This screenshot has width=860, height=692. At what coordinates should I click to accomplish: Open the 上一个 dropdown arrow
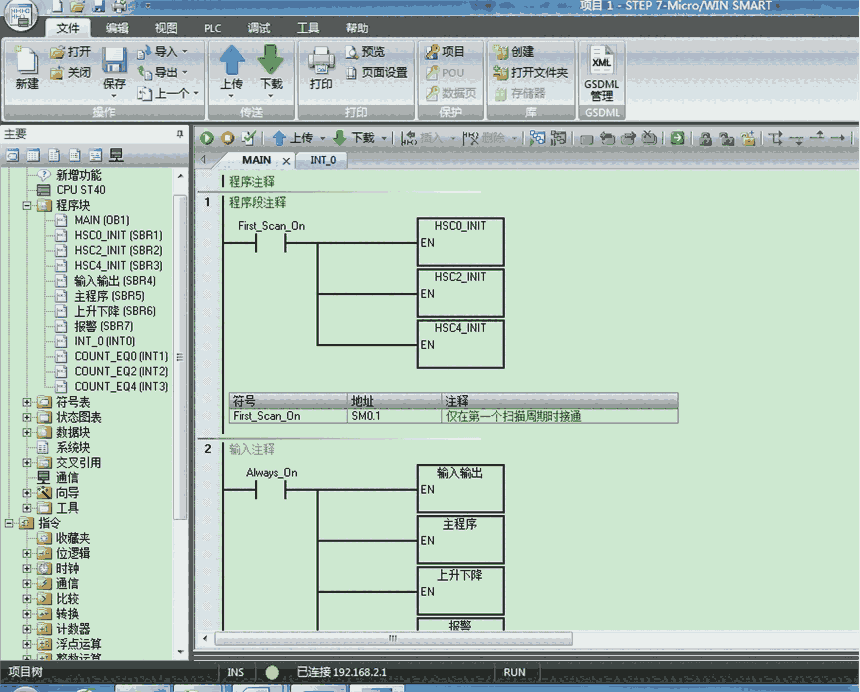(x=196, y=93)
